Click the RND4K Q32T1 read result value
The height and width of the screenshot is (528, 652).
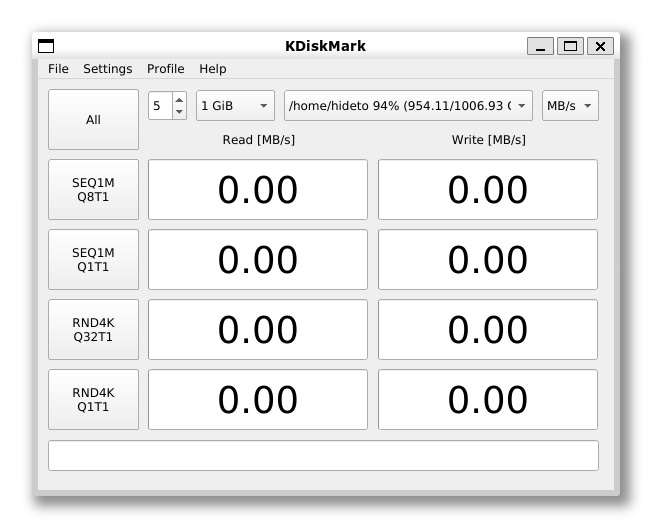pyautogui.click(x=258, y=329)
